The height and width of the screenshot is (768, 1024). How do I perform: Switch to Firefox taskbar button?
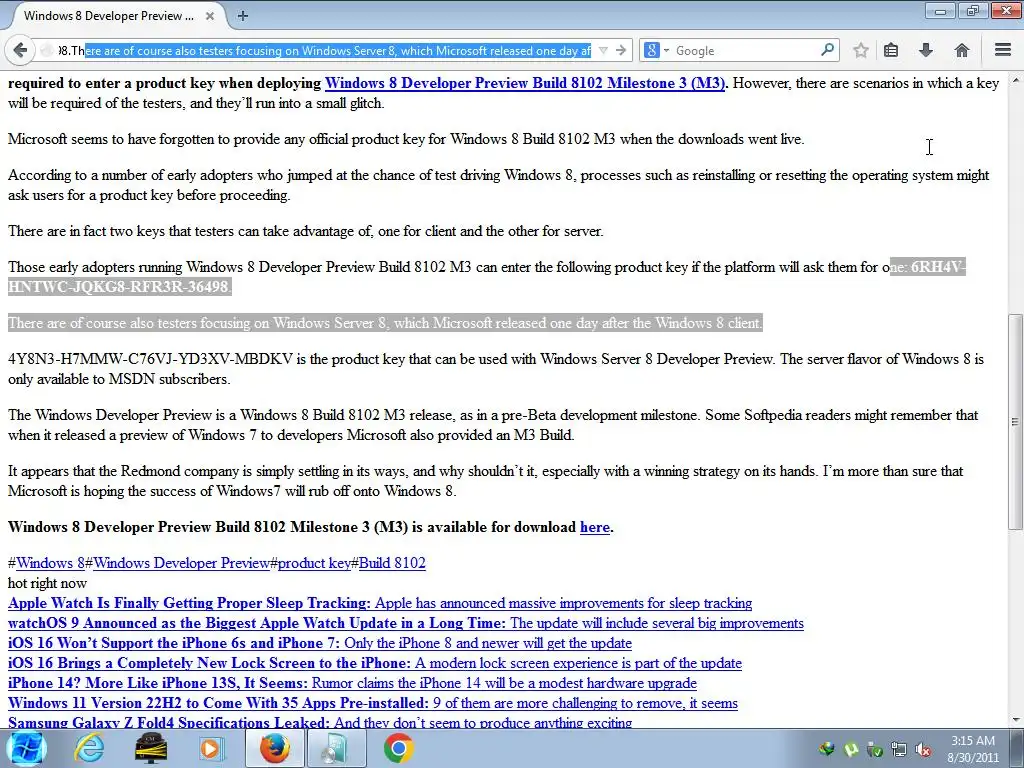[274, 748]
